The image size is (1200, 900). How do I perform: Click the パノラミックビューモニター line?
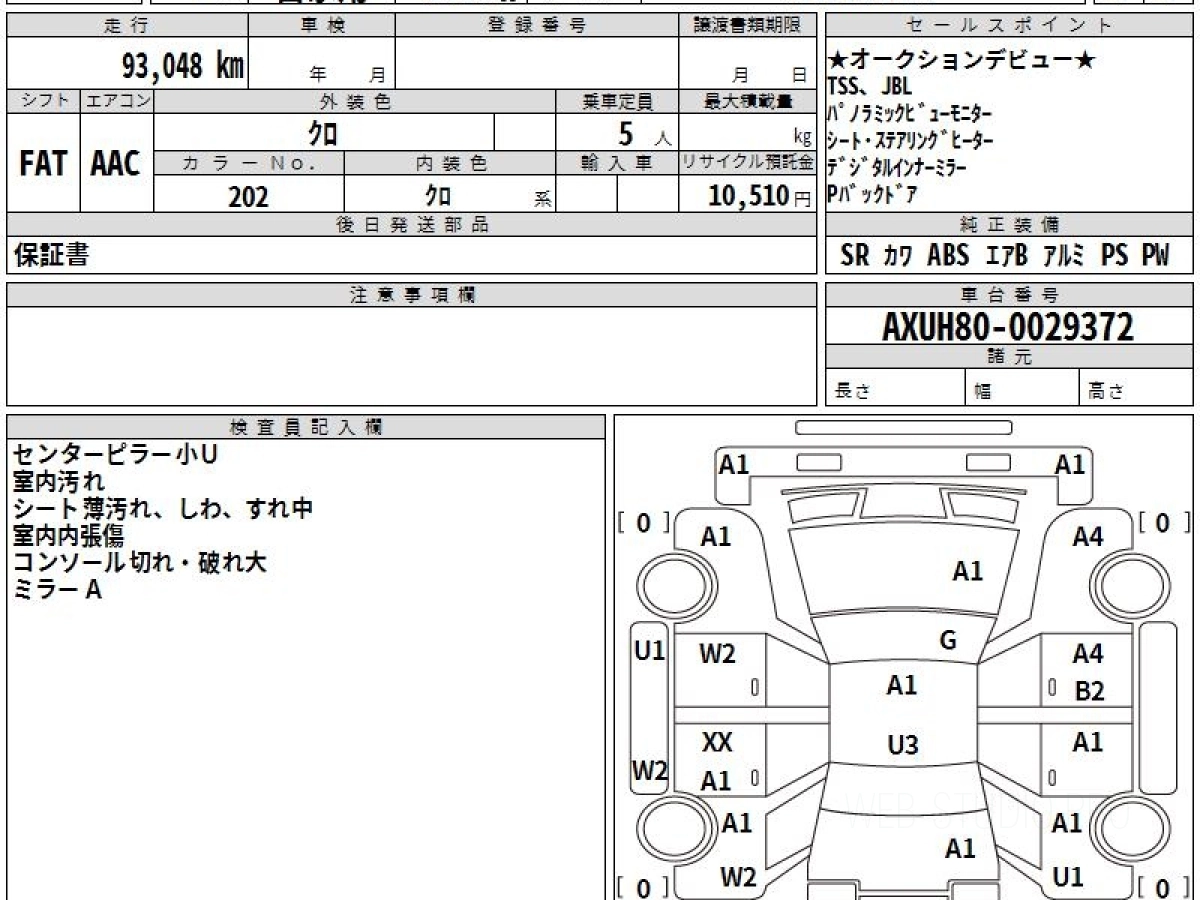910,114
